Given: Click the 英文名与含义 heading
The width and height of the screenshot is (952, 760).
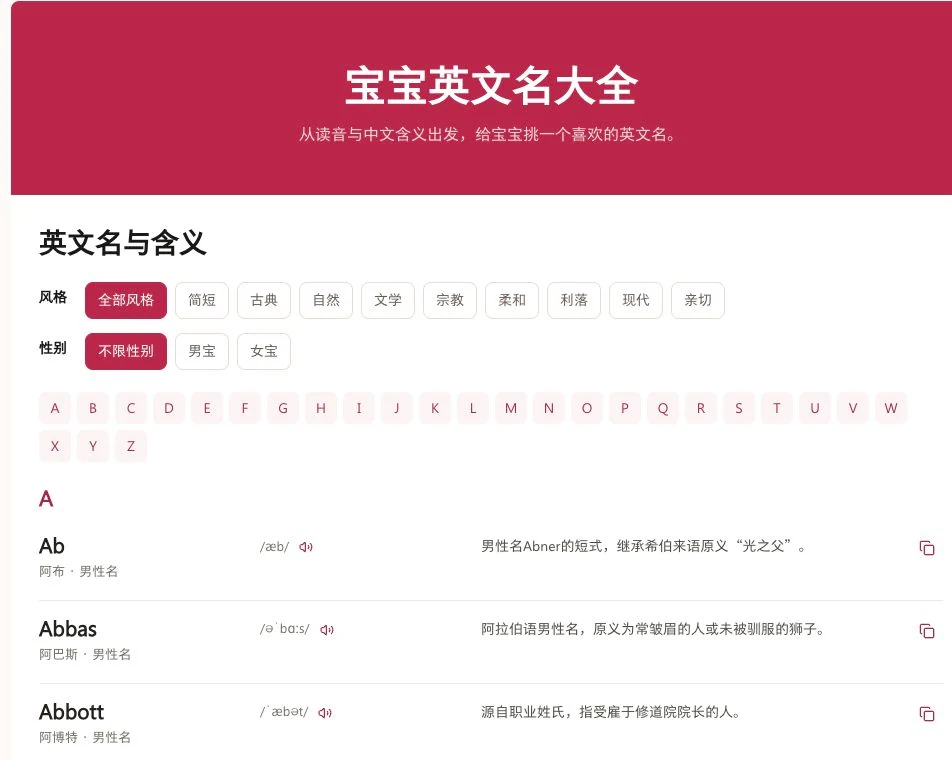Looking at the screenshot, I should point(123,243).
